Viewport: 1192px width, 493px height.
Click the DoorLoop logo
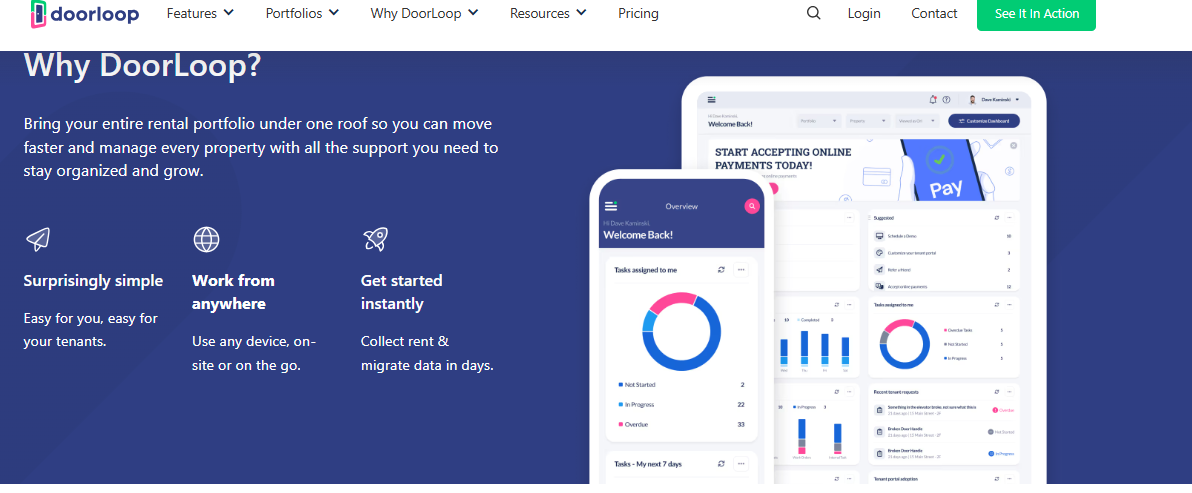[x=84, y=13]
